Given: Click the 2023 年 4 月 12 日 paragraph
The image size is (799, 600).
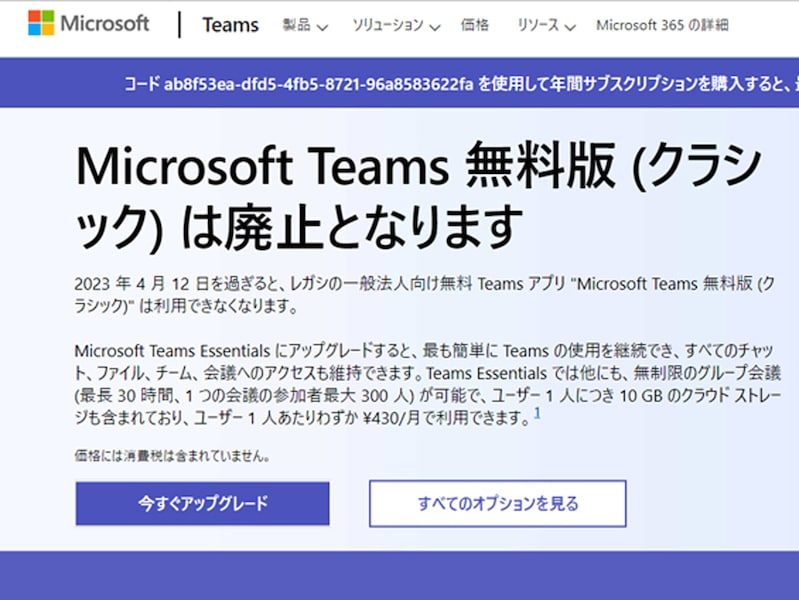Looking at the screenshot, I should click(x=425, y=295).
